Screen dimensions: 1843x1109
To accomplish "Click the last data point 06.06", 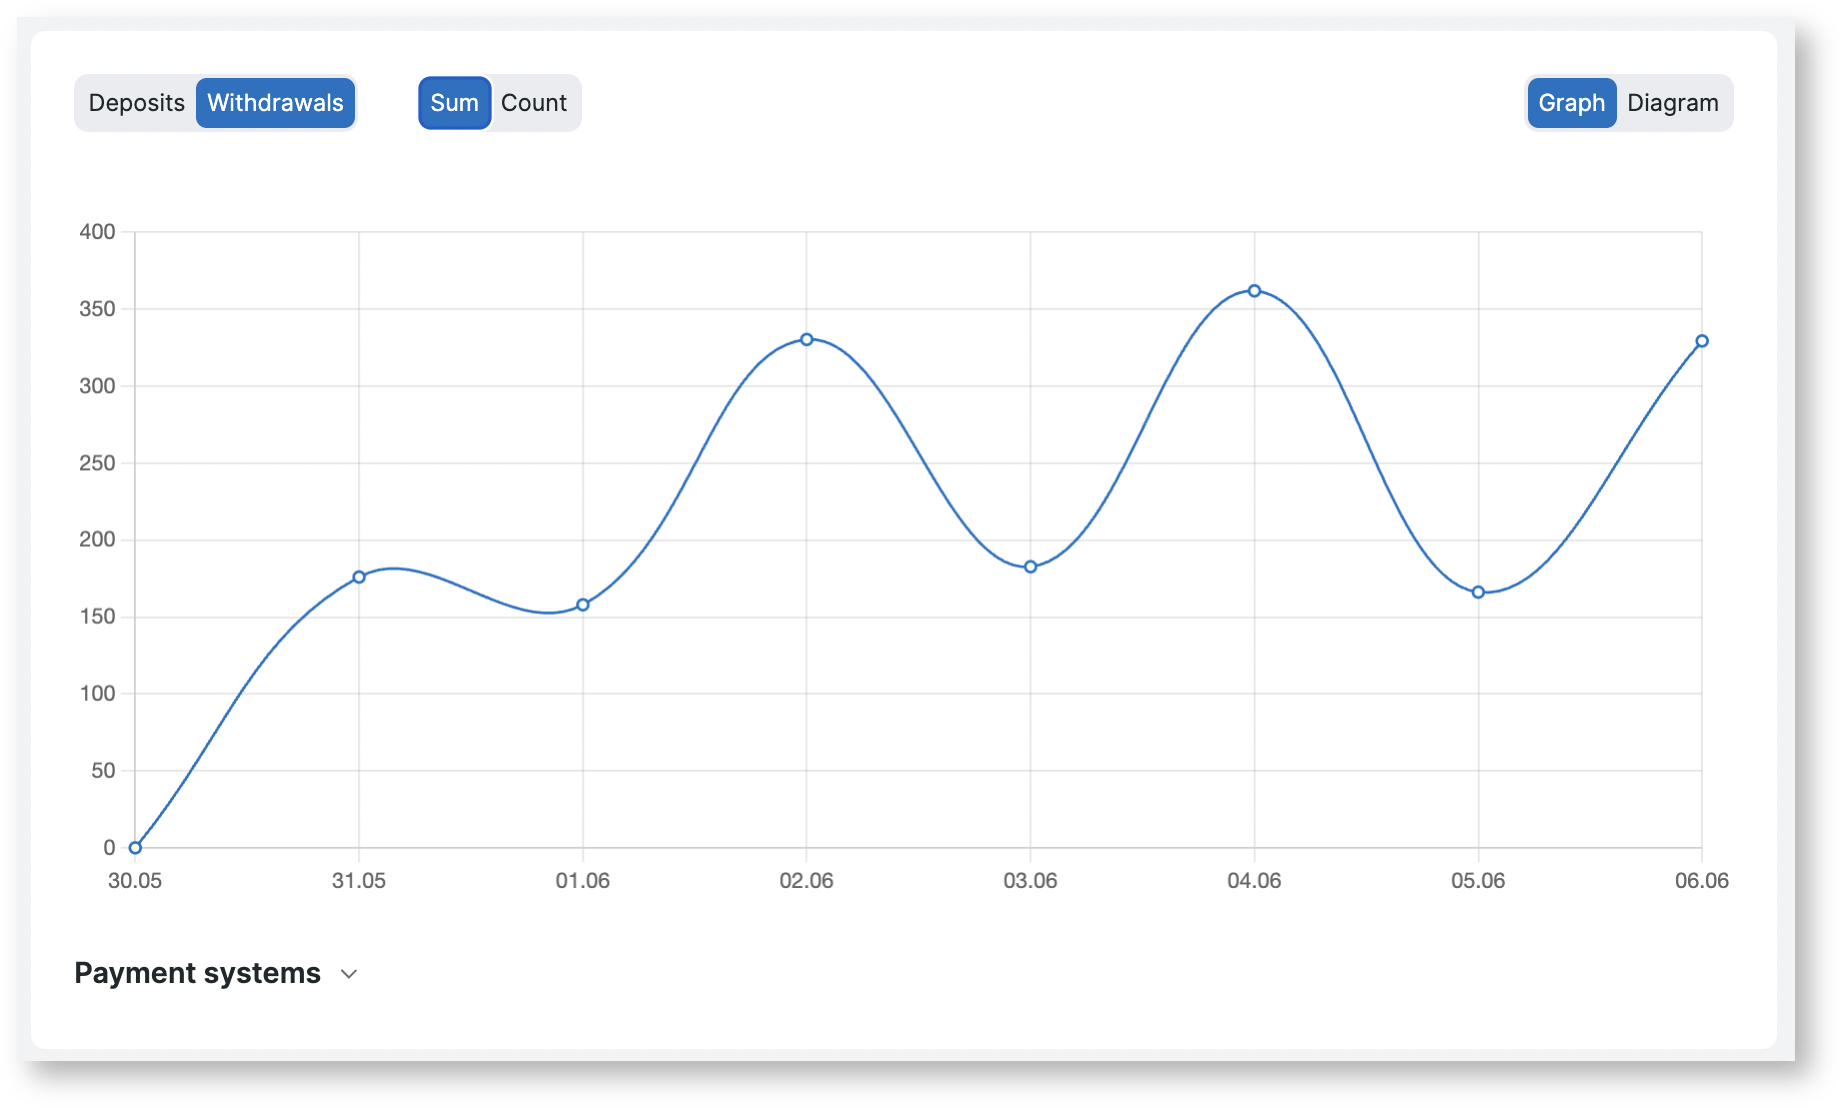I will pyautogui.click(x=1702, y=341).
